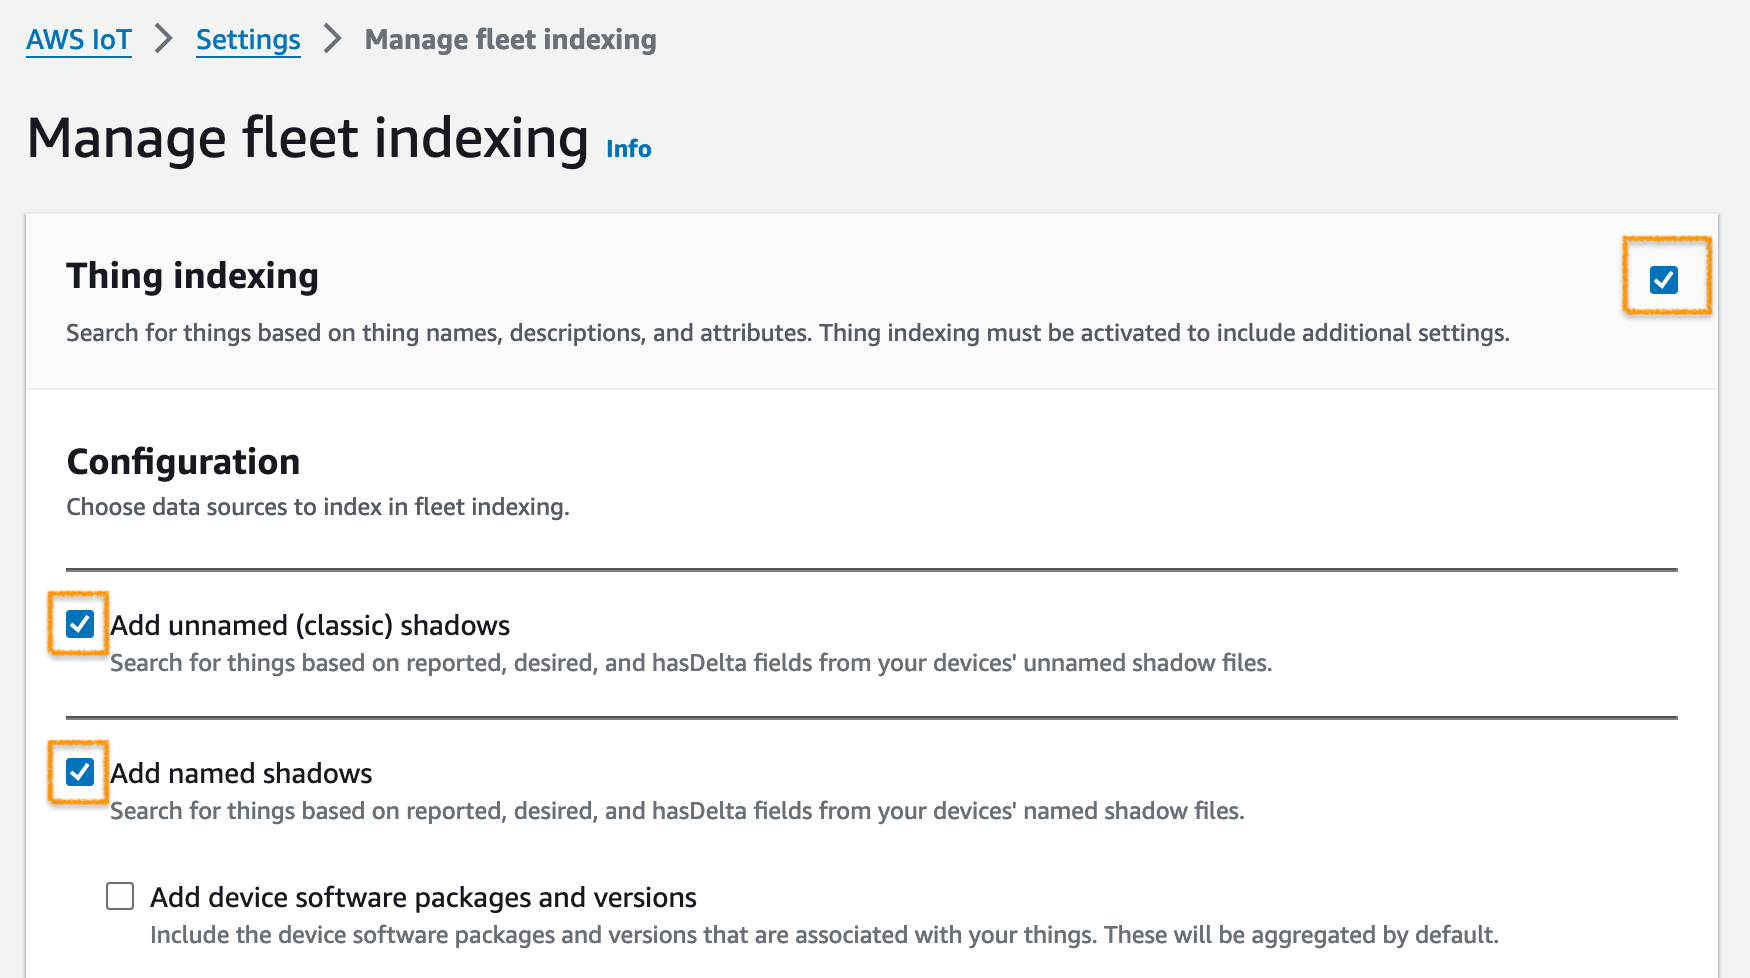1750x978 pixels.
Task: Click the chevron after the AWS IoT breadcrumb
Action: pos(164,40)
